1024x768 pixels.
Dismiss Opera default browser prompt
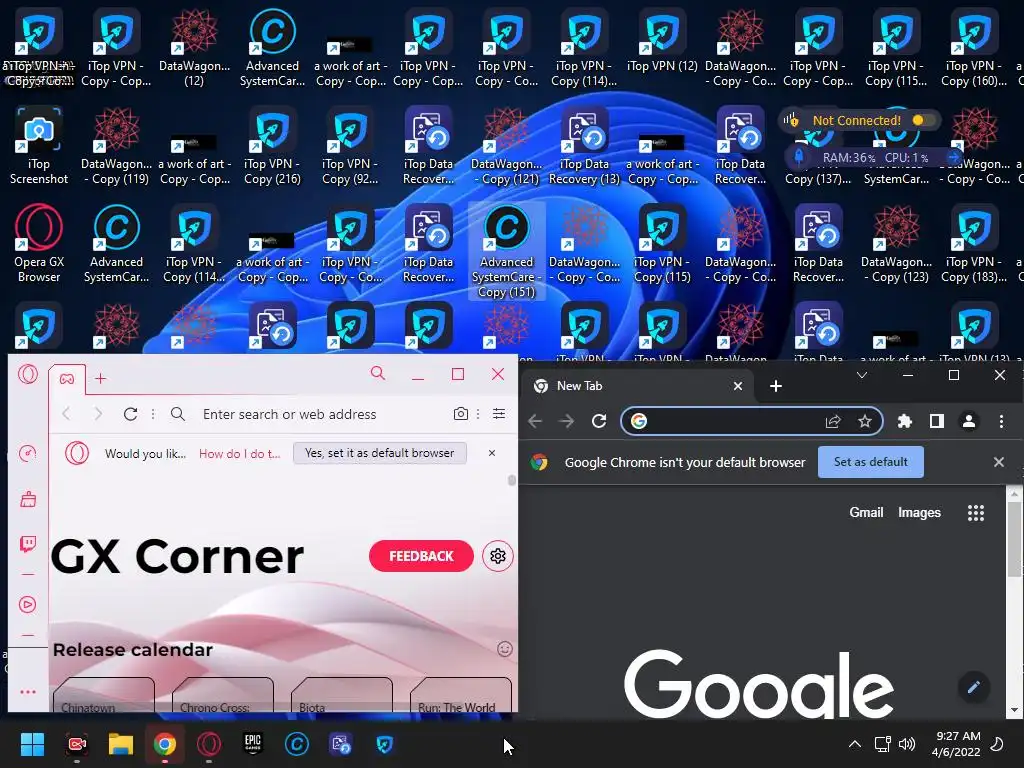tap(492, 453)
